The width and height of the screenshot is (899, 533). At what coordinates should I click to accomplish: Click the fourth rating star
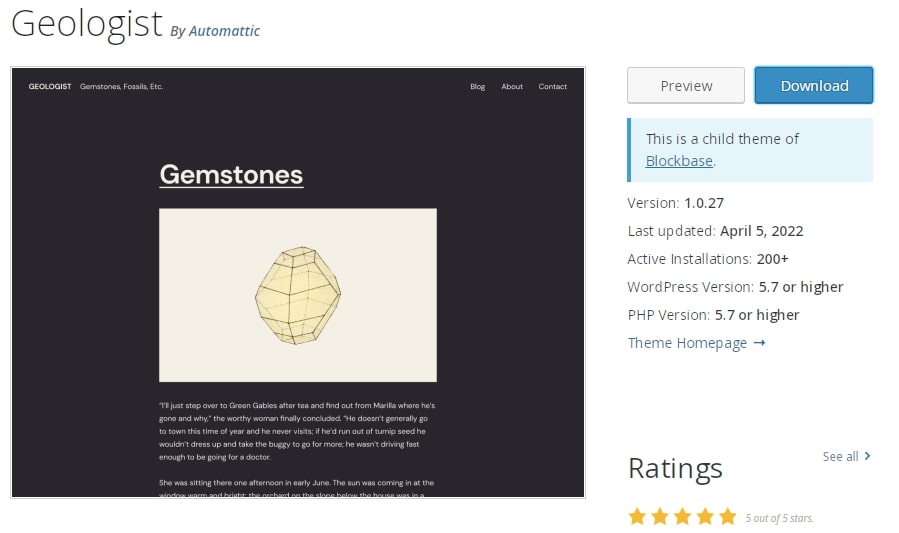704,517
